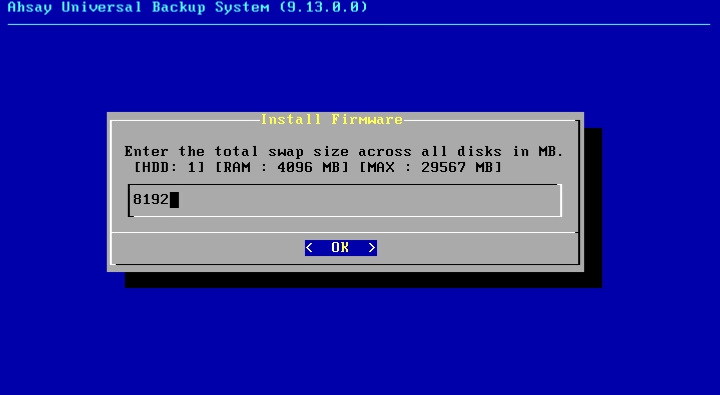The width and height of the screenshot is (720, 395).
Task: Select the 'Install Firmware' dialog title
Action: [x=332, y=119]
